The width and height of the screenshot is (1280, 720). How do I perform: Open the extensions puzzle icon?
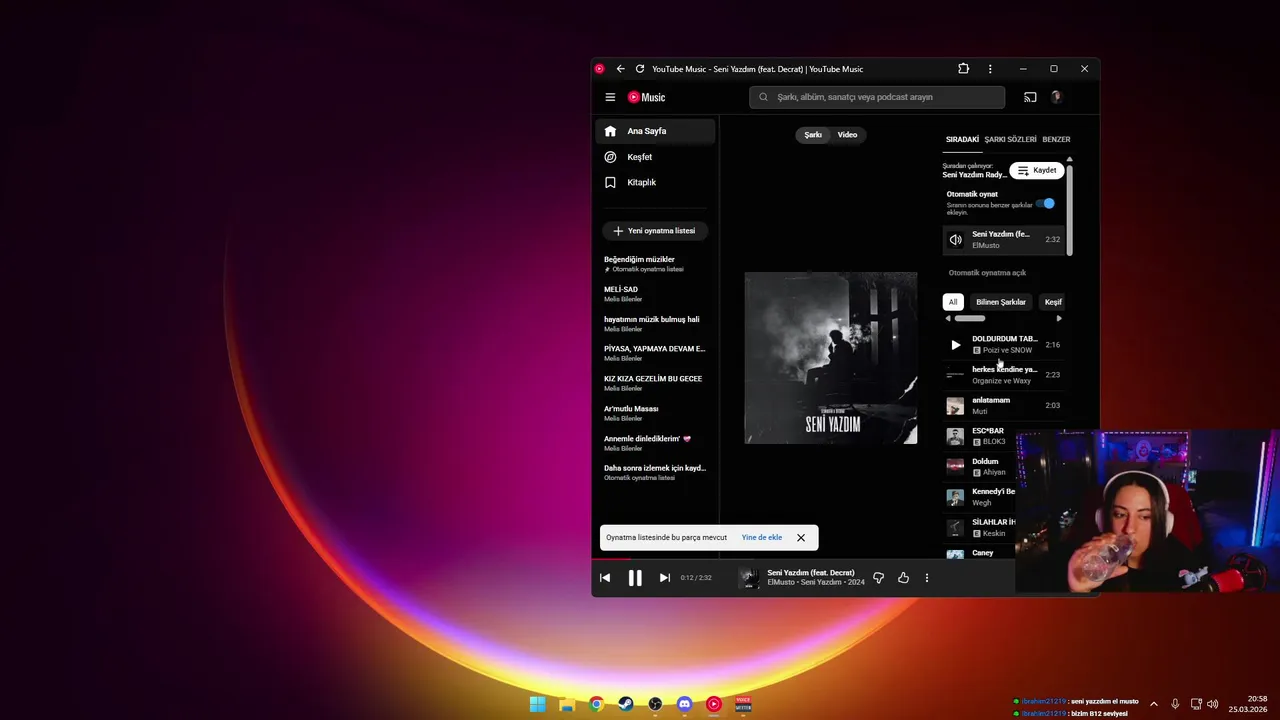964,69
